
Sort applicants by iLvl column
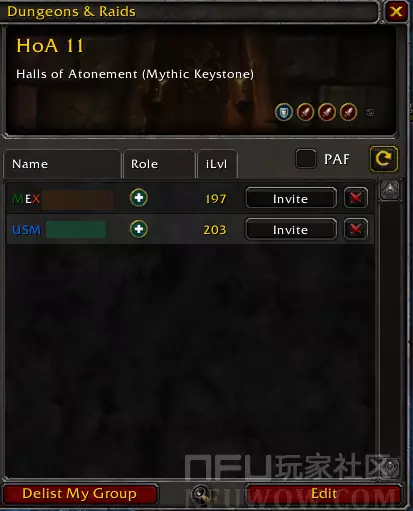tap(217, 164)
